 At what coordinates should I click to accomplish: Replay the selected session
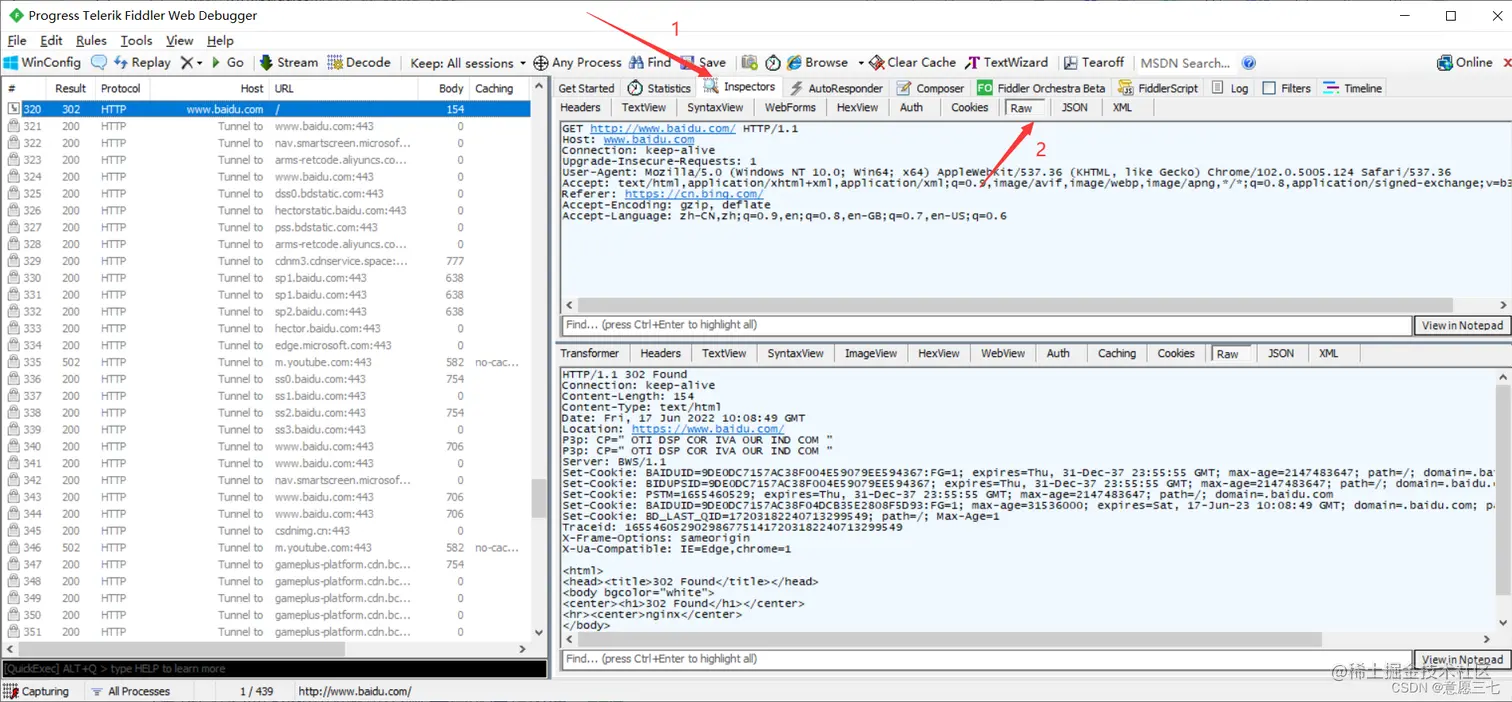point(142,62)
